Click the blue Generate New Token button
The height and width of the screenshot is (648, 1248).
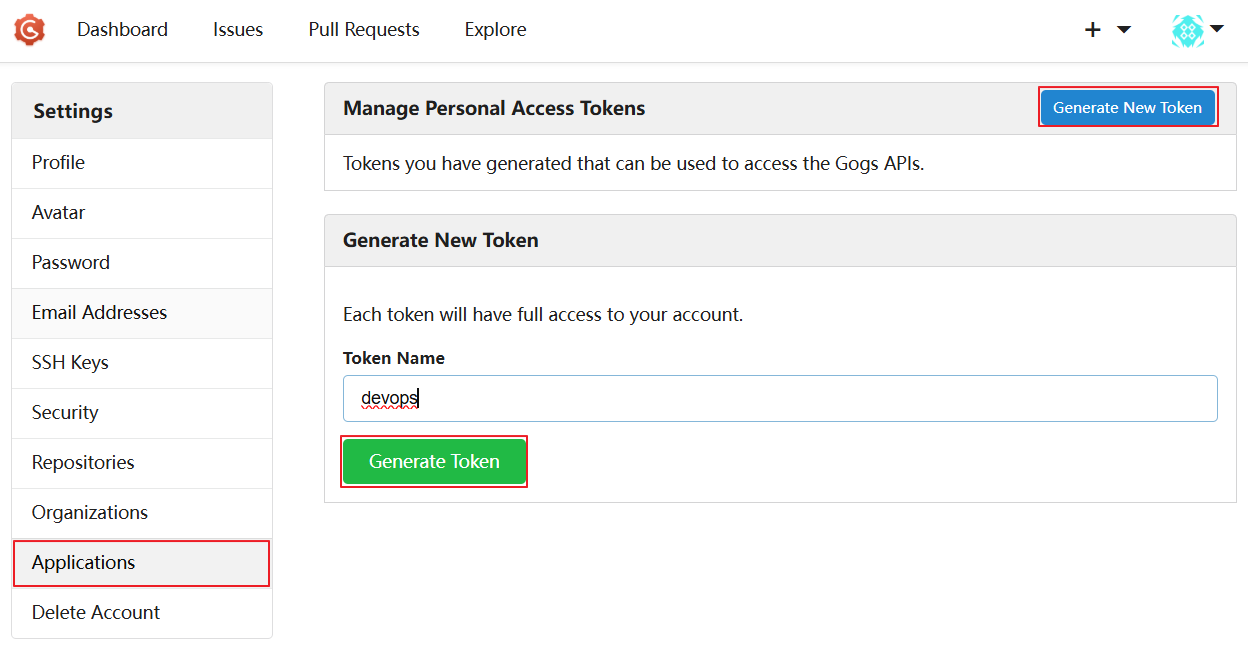click(1127, 107)
